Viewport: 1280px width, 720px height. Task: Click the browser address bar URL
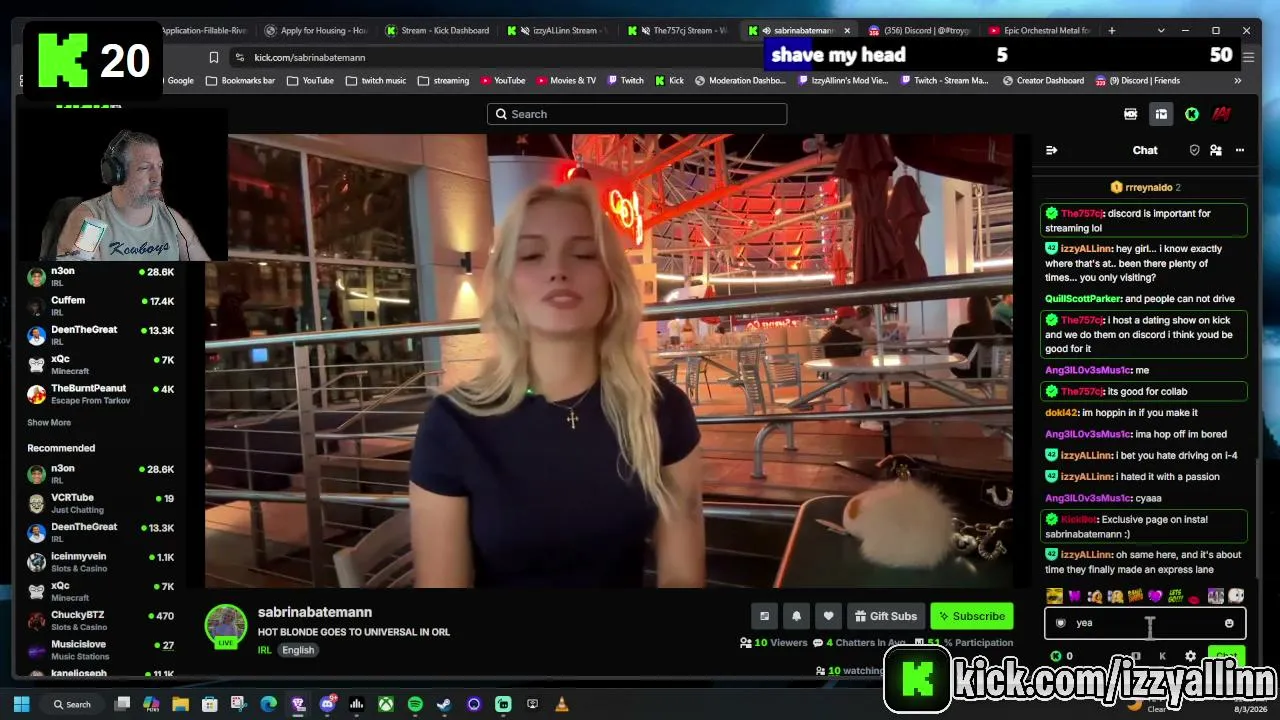[x=310, y=58]
